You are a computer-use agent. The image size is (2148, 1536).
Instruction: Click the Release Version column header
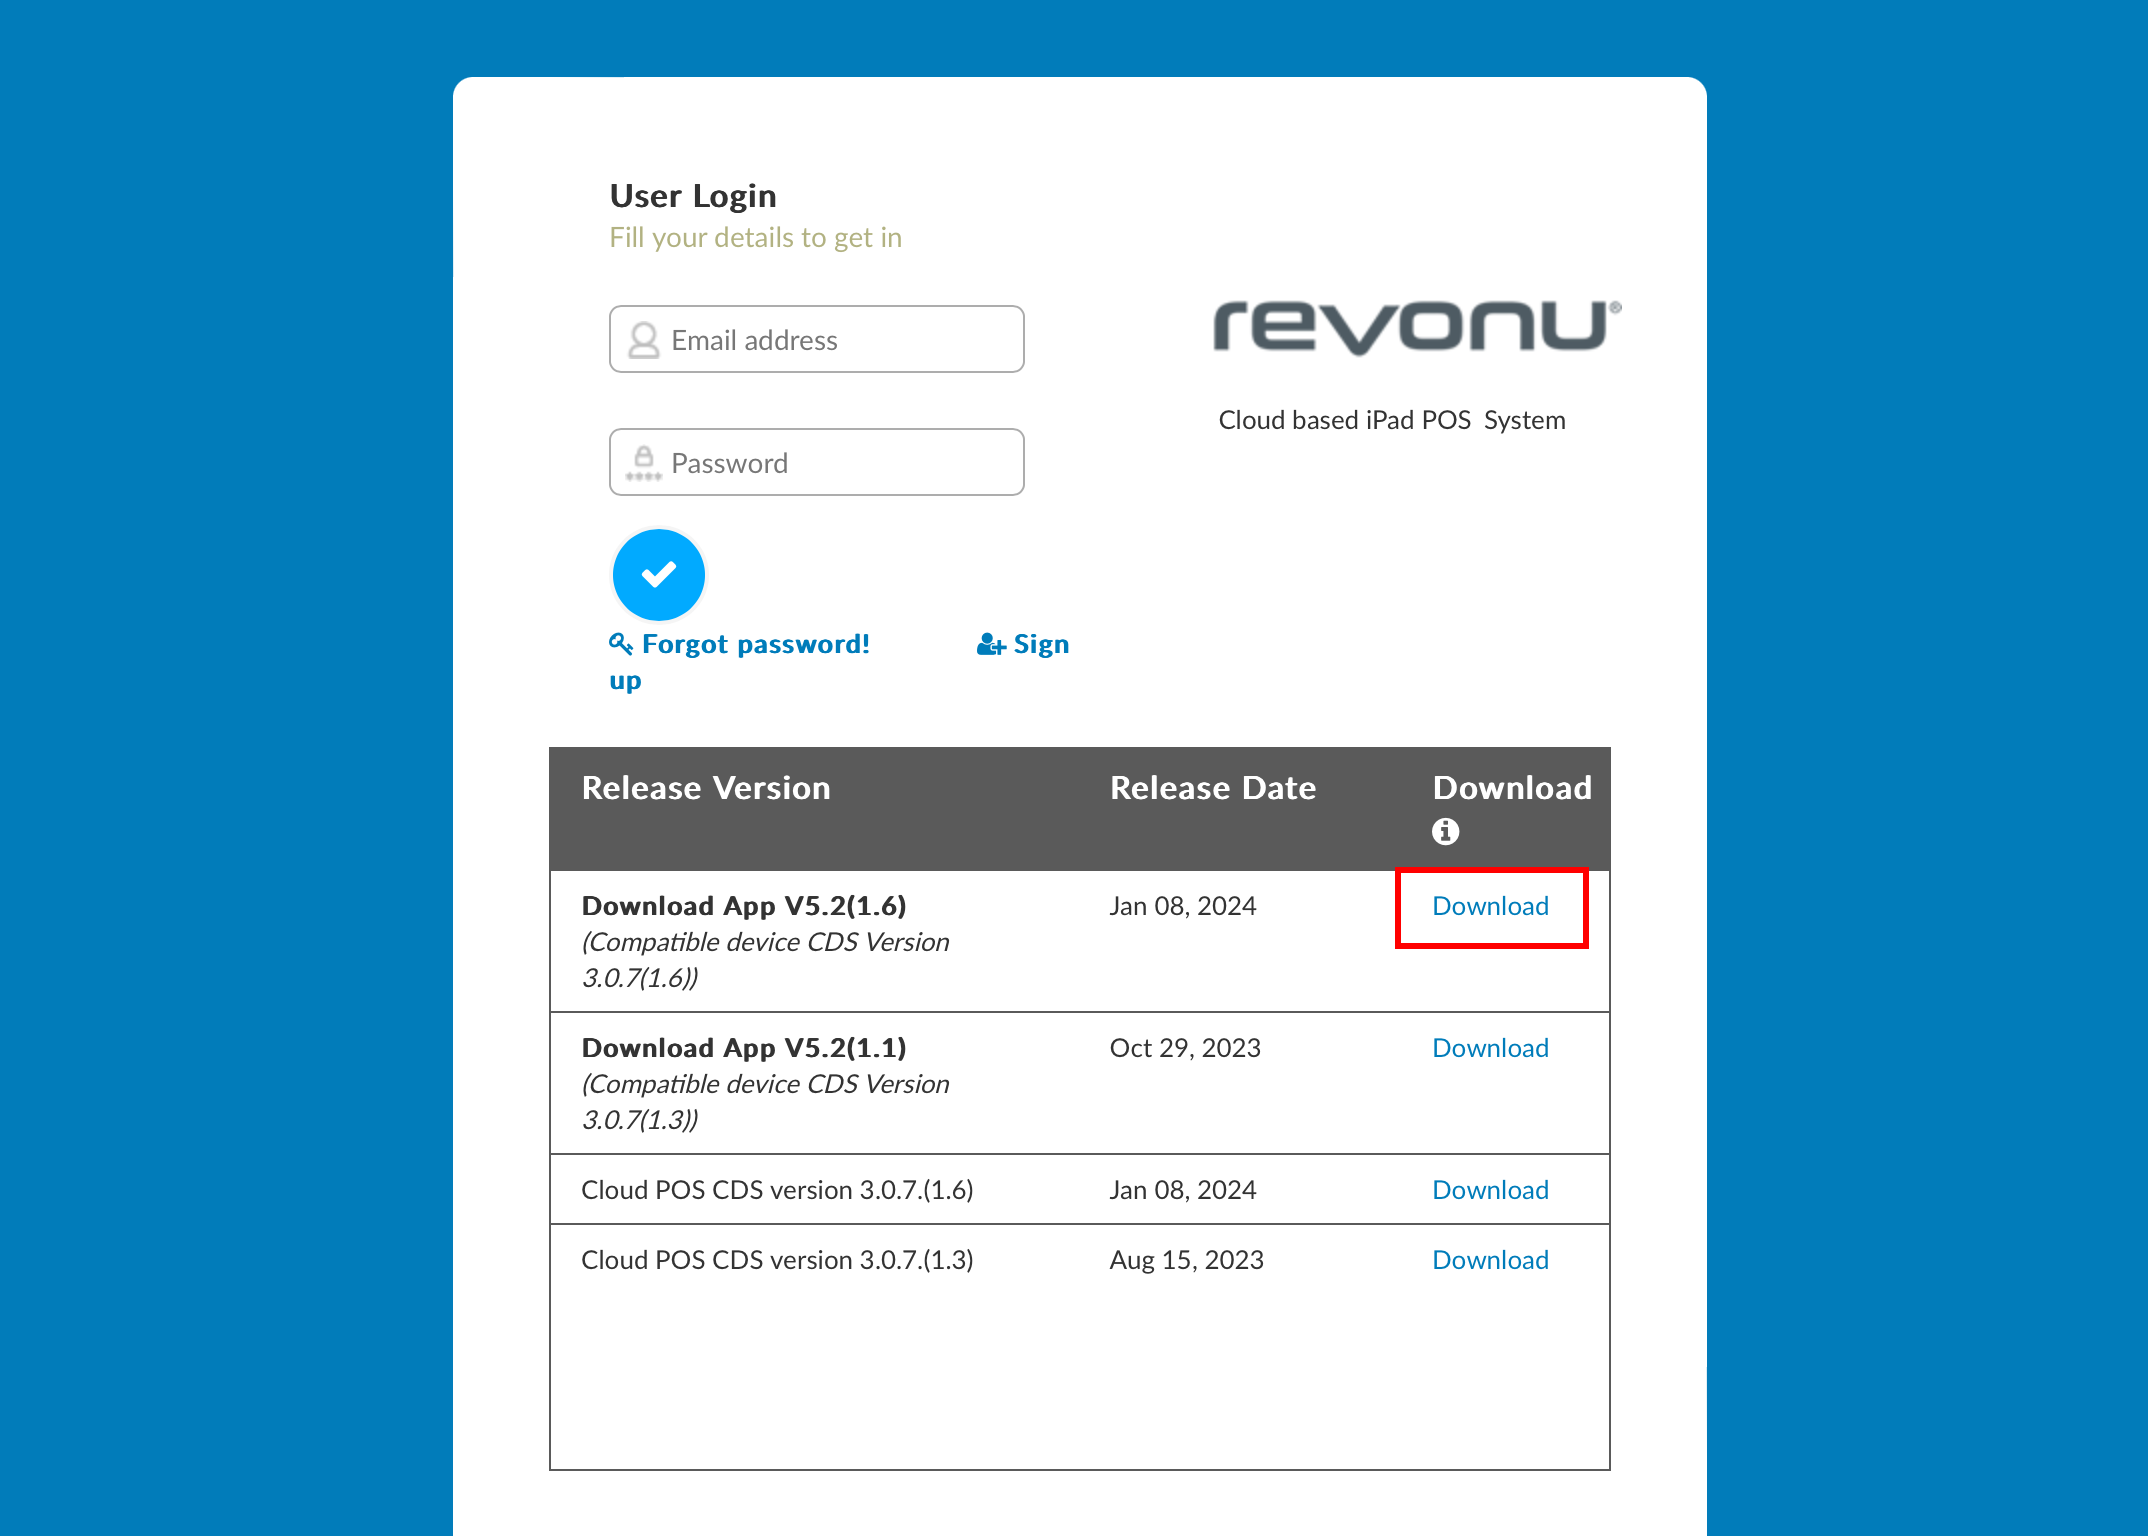pos(706,788)
